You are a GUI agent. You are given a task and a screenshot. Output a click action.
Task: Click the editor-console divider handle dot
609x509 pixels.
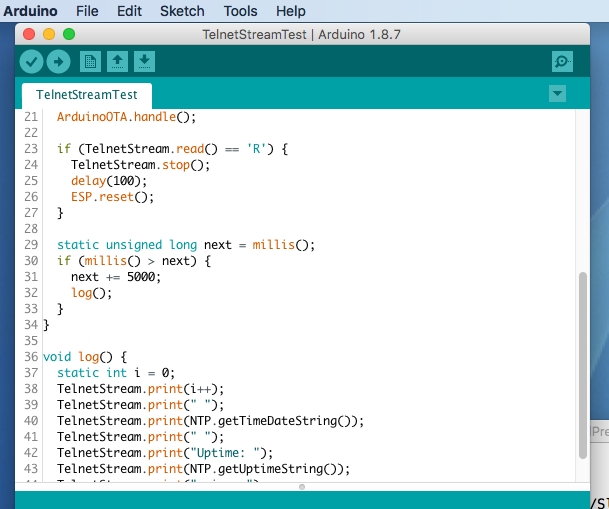[301, 487]
